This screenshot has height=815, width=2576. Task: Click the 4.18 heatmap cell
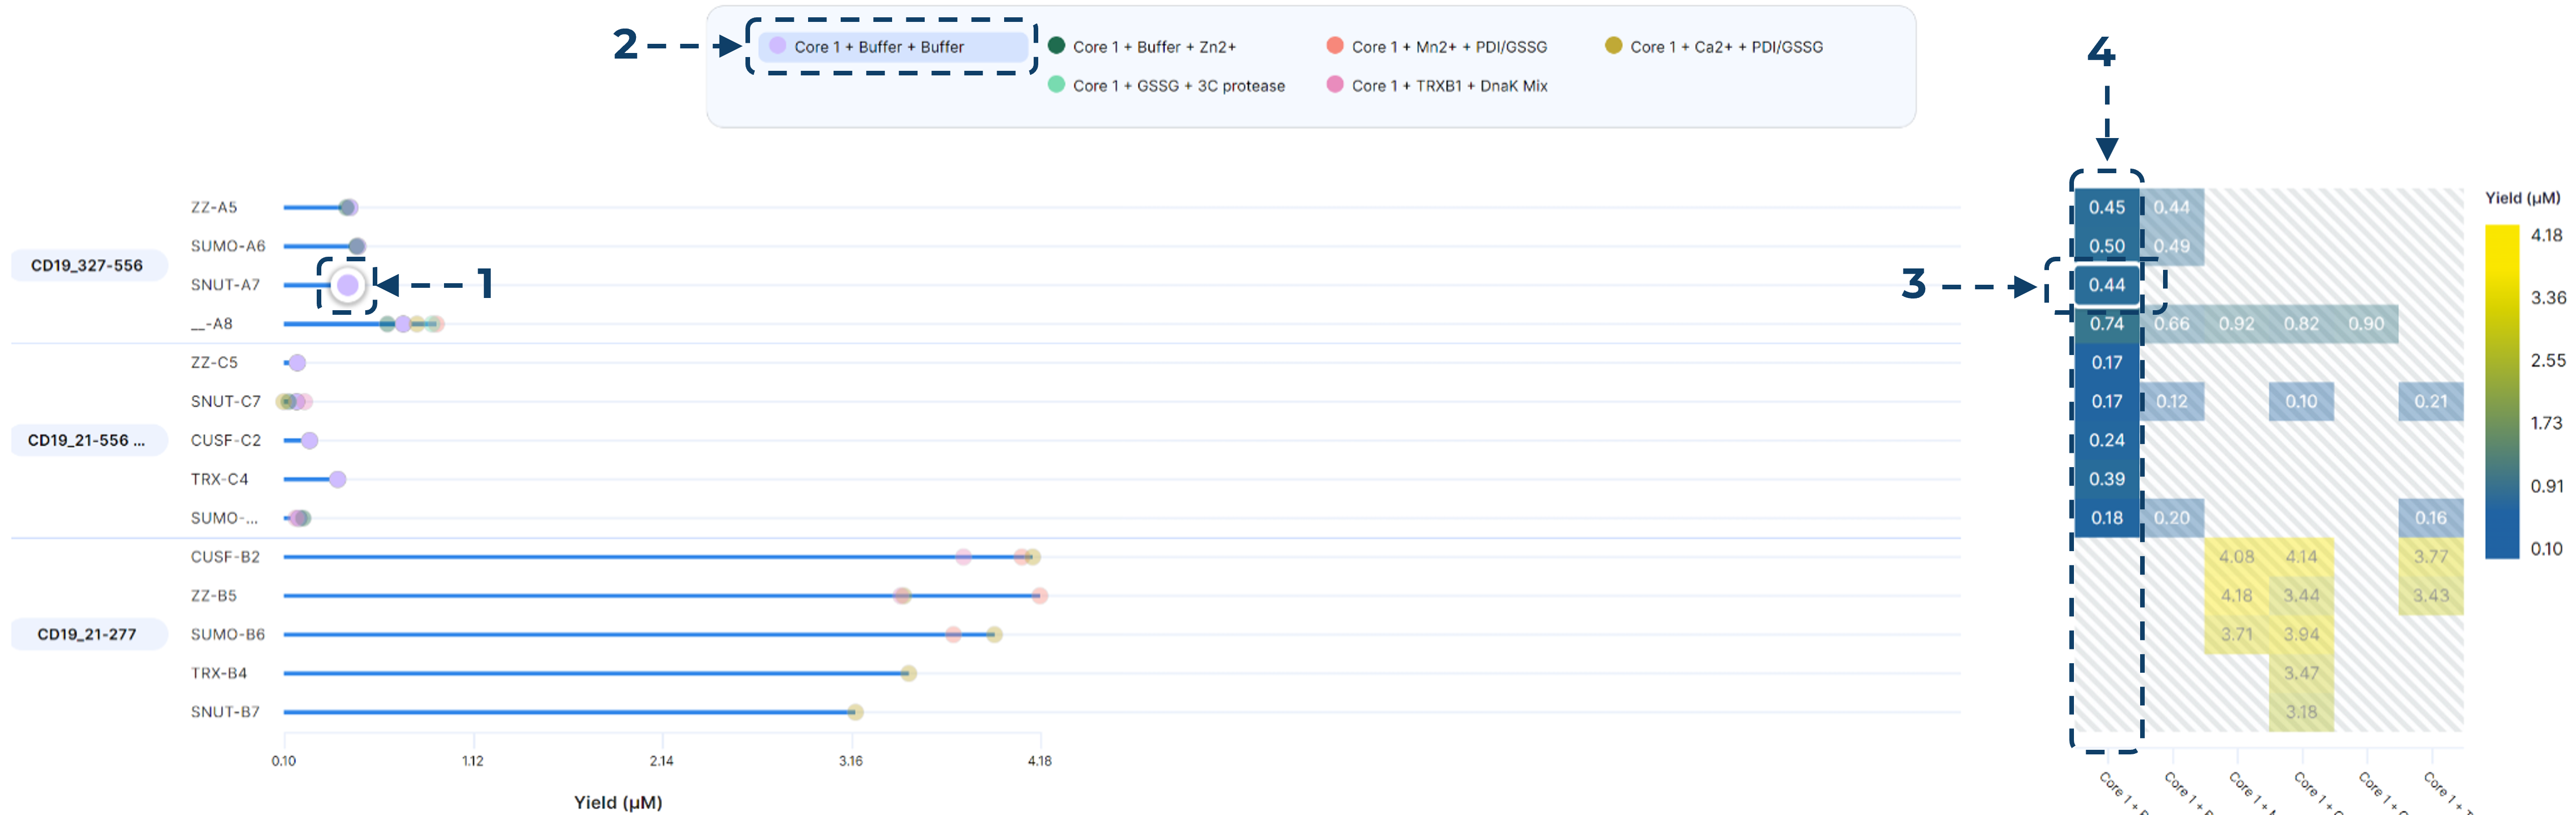[2236, 595]
